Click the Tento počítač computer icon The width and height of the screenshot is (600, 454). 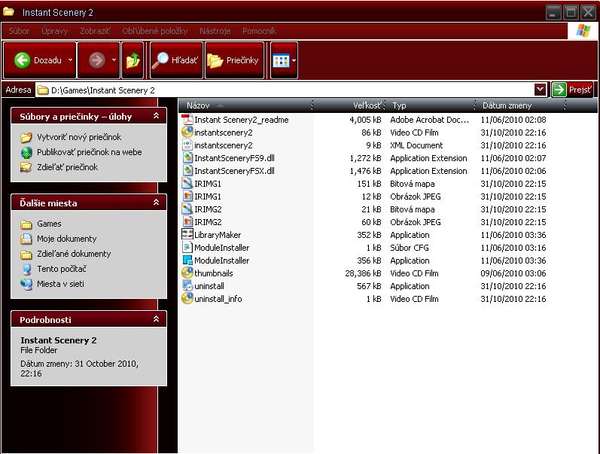coord(26,269)
